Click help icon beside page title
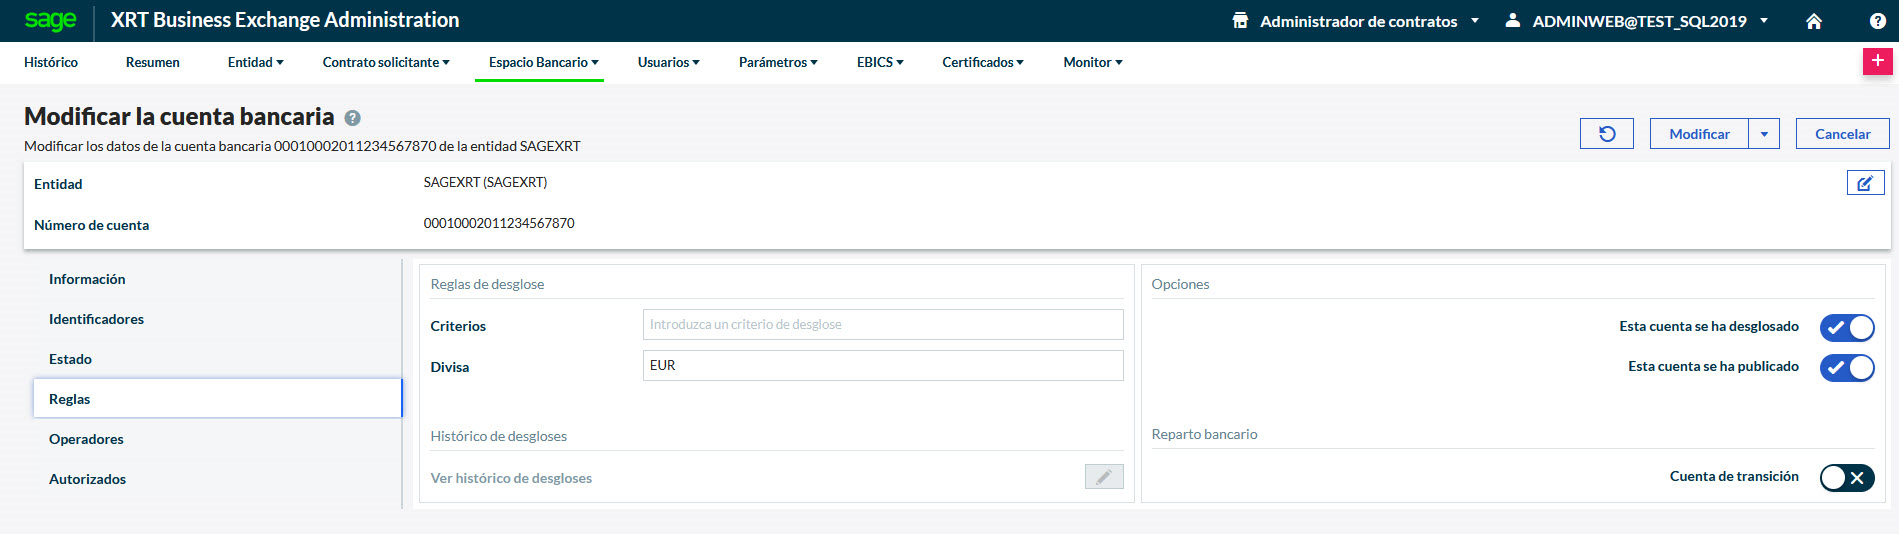This screenshot has width=1899, height=534. 352,118
